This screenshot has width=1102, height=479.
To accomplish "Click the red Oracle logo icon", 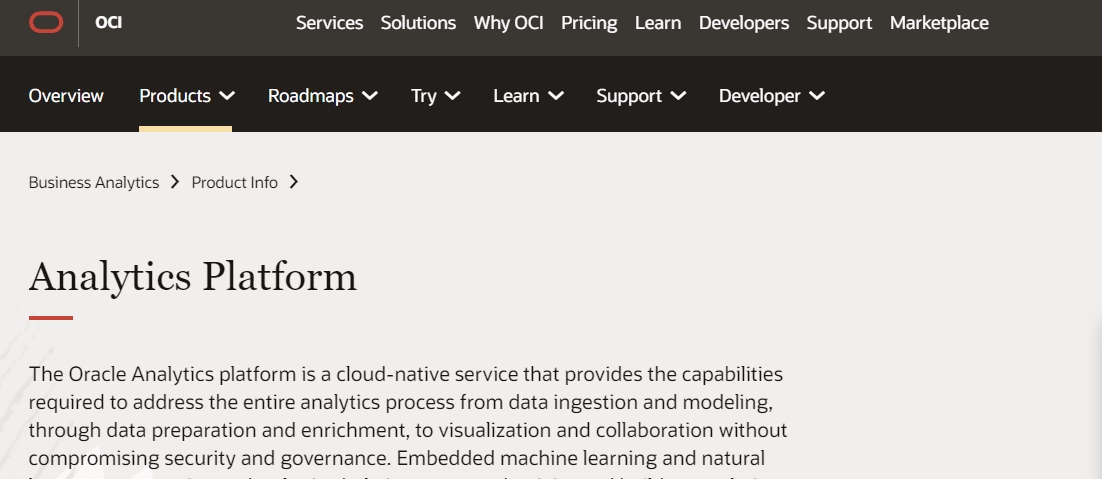I will [46, 22].
